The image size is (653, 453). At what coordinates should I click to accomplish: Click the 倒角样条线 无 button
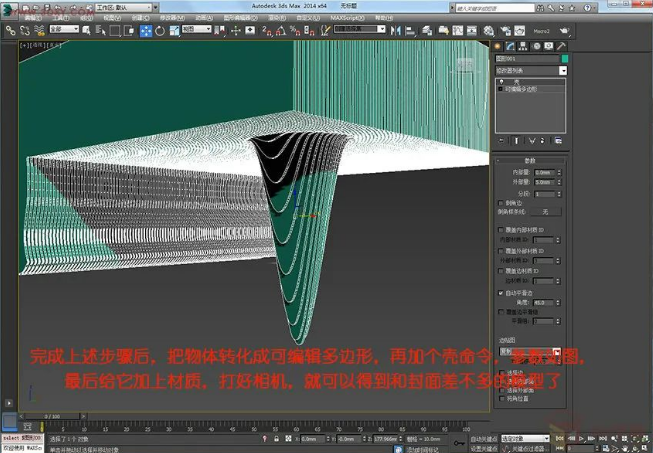[545, 212]
